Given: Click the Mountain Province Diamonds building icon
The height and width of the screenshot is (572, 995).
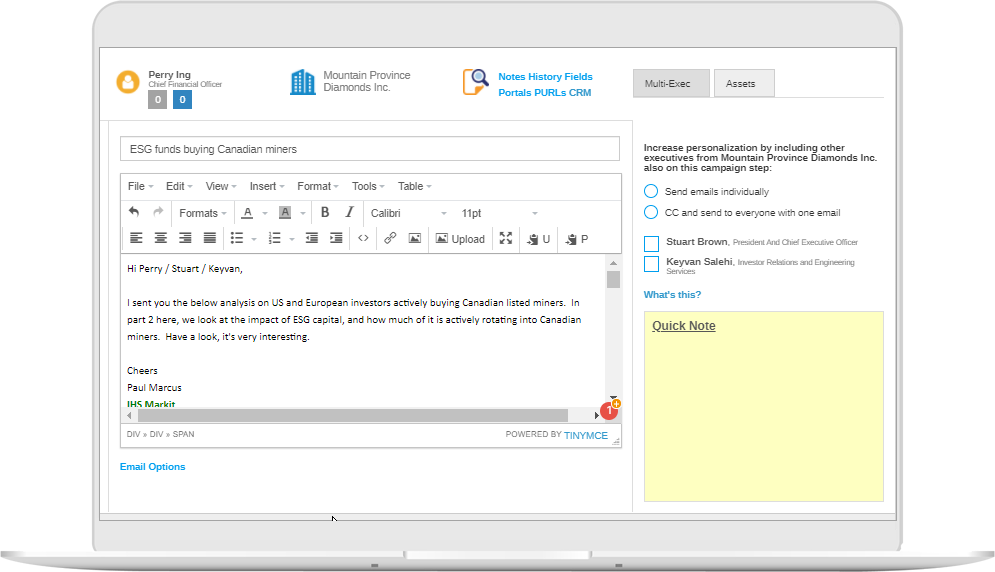Looking at the screenshot, I should point(303,82).
